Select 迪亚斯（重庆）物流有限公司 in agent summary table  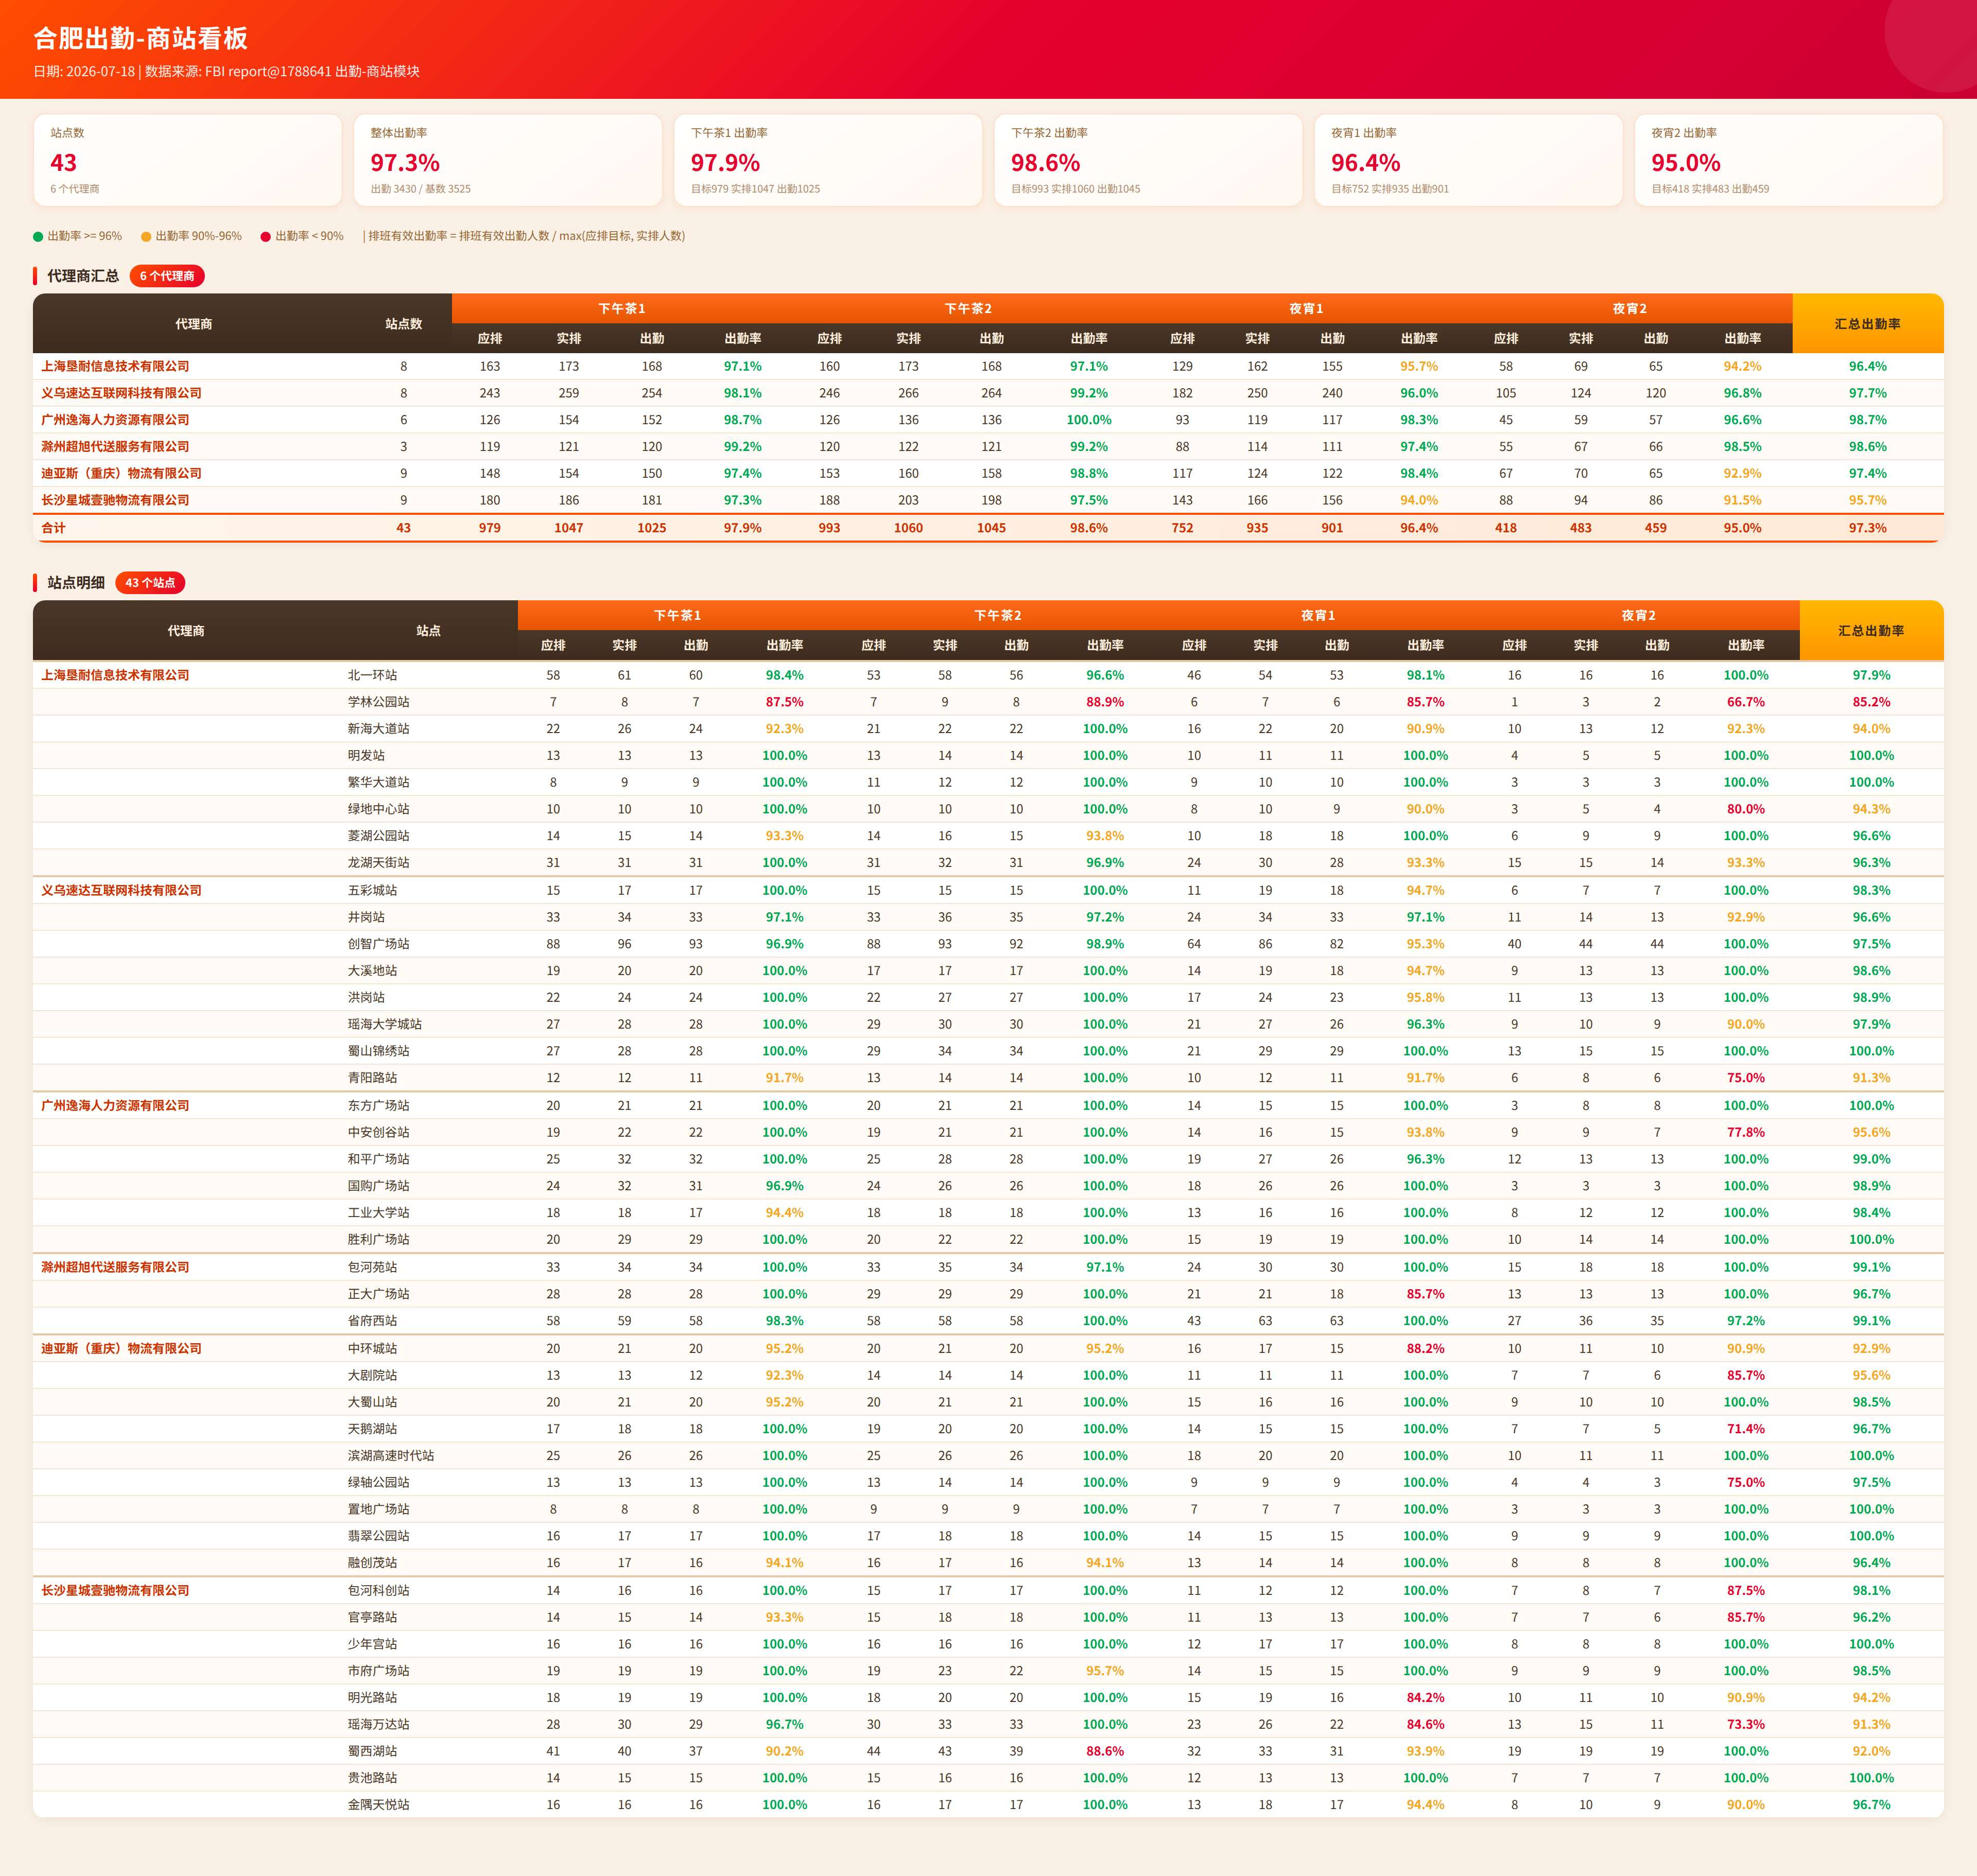point(121,474)
